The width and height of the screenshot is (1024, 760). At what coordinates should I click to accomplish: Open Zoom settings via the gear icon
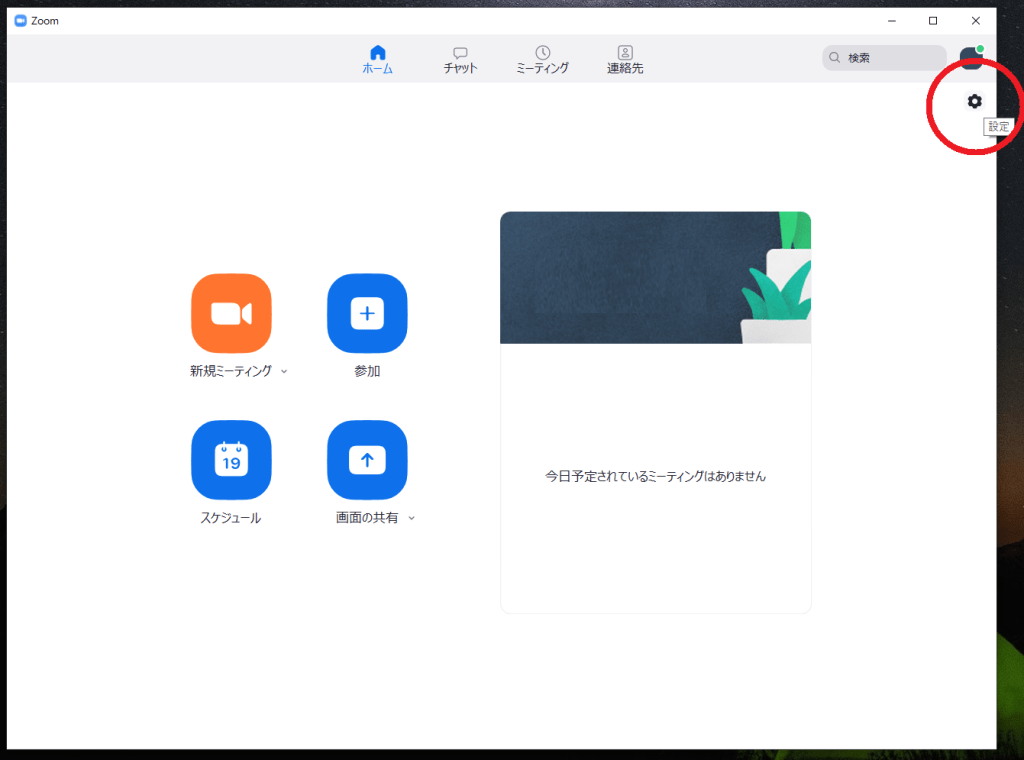coord(974,101)
